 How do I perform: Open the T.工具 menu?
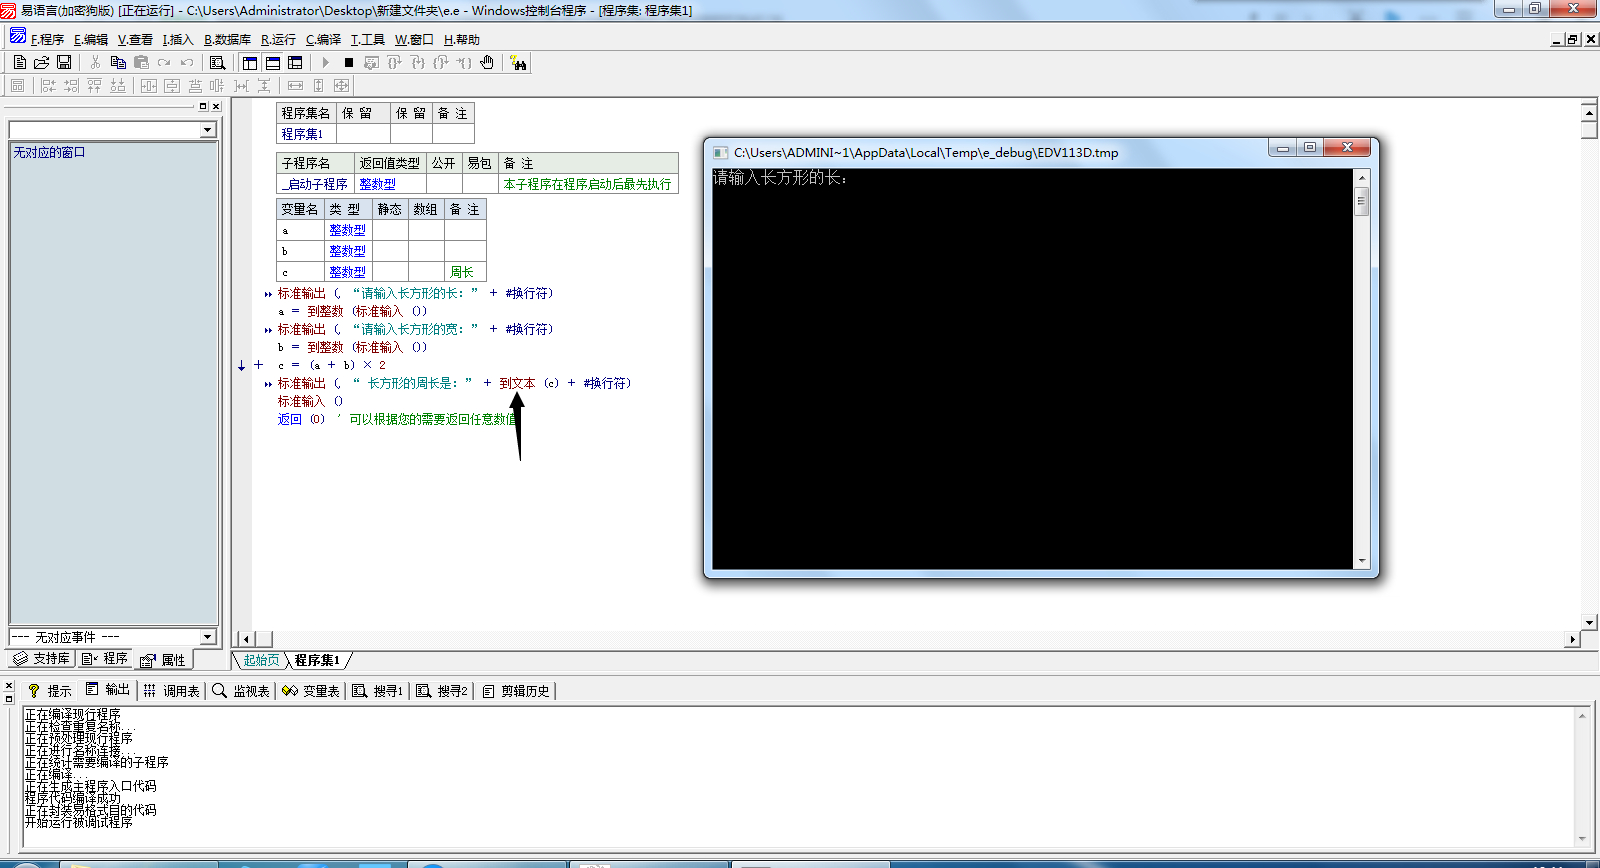tap(367, 40)
